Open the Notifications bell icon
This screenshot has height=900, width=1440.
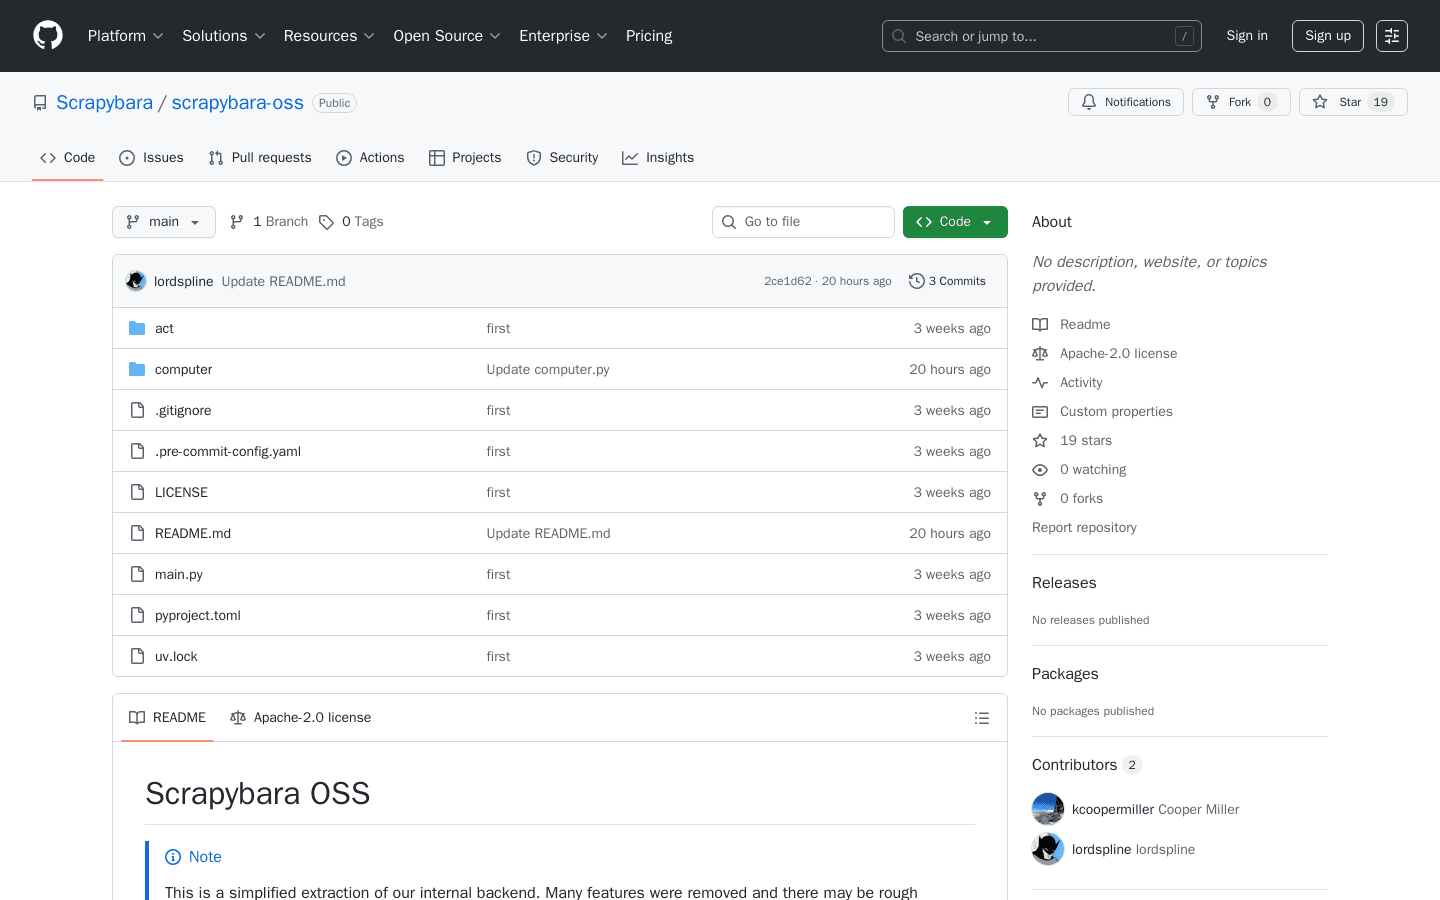pyautogui.click(x=1089, y=101)
